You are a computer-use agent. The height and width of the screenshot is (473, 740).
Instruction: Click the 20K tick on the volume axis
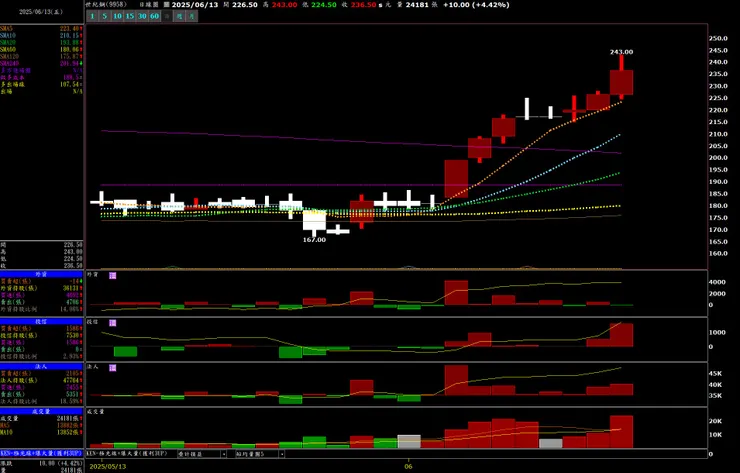click(715, 421)
